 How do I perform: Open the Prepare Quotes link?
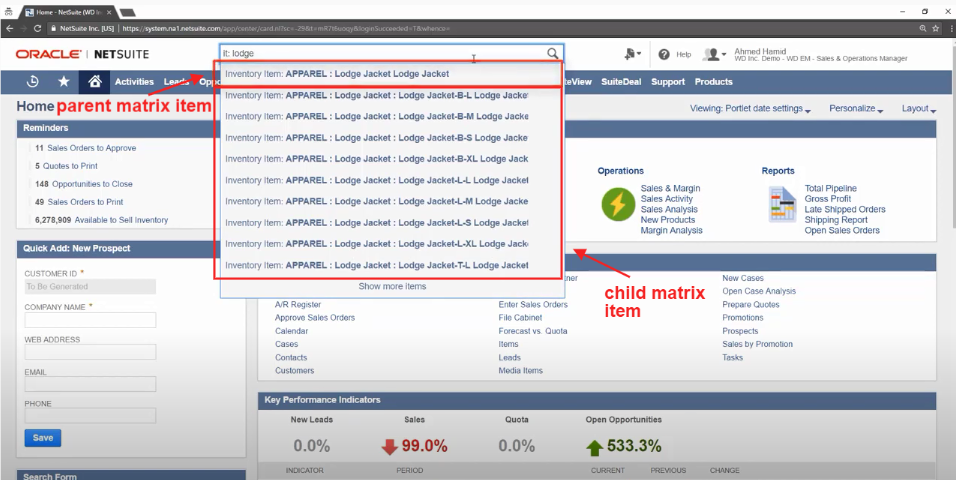pos(751,304)
